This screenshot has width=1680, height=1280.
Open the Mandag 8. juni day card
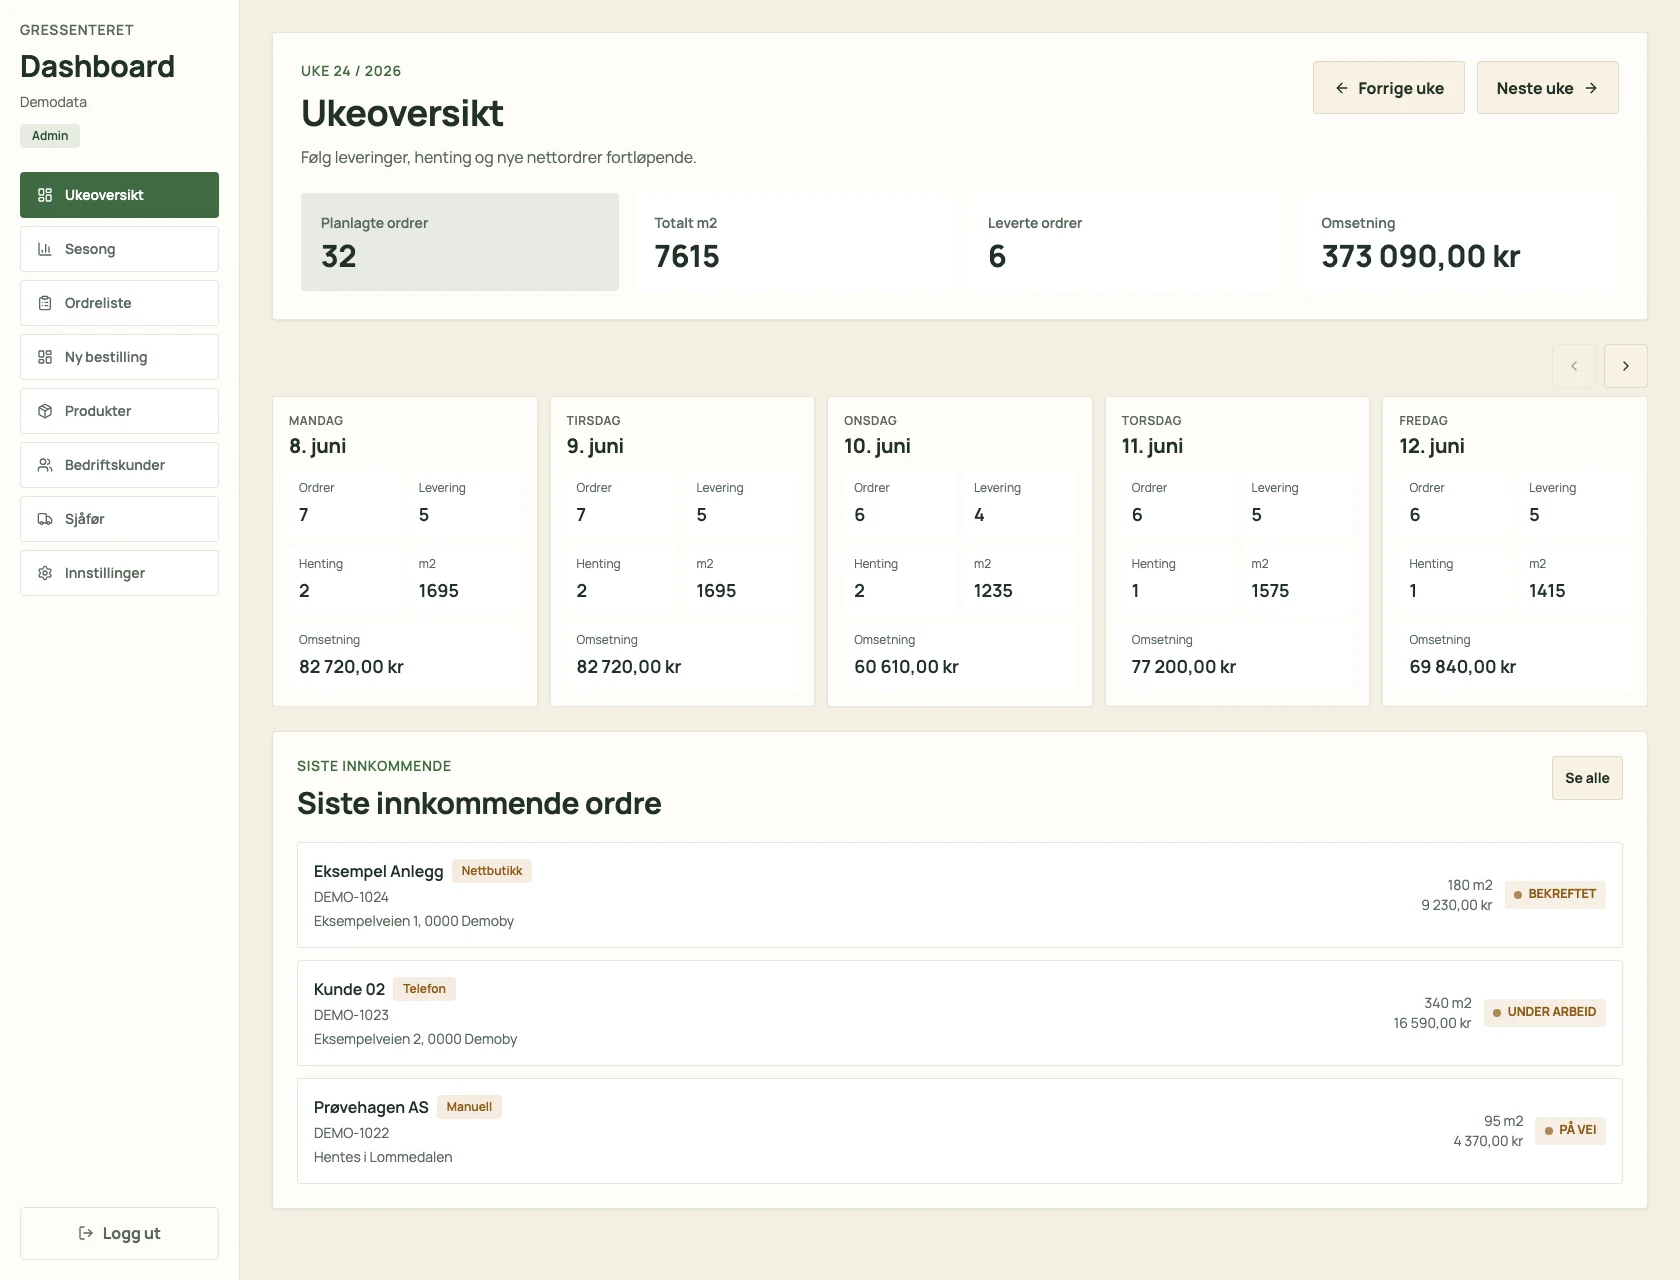[405, 552]
